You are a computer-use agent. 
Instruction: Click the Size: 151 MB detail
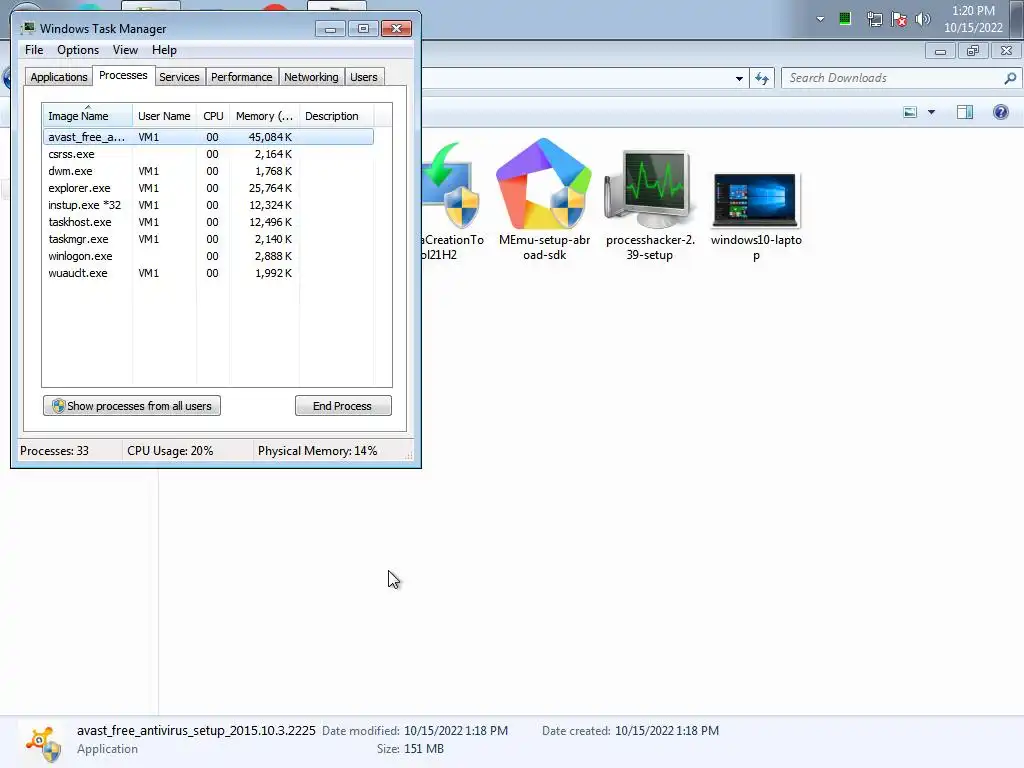[x=410, y=749]
